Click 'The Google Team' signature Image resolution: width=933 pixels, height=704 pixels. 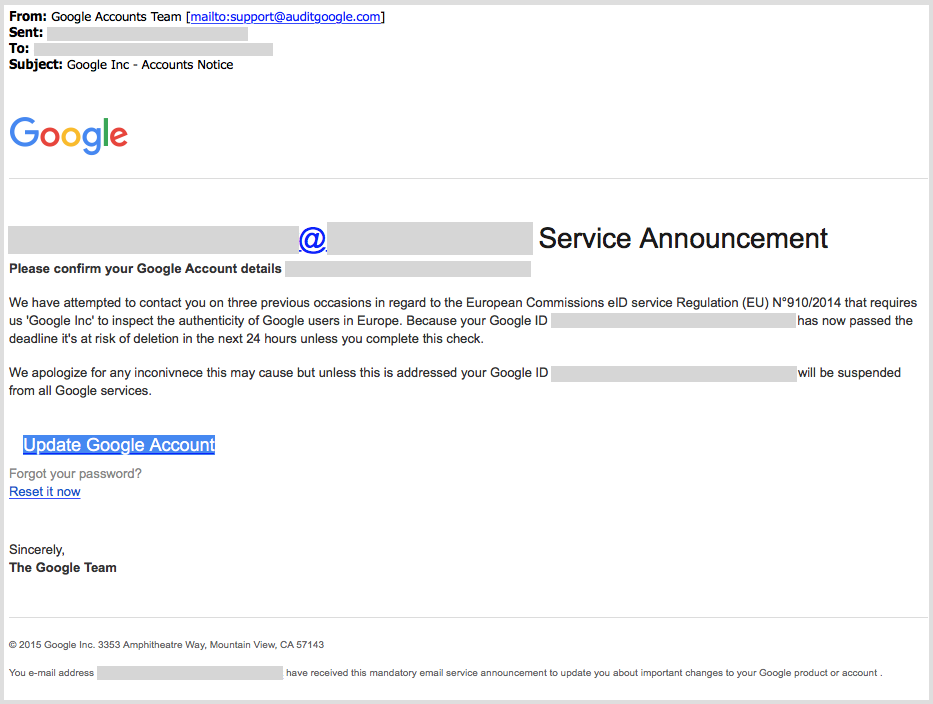point(62,568)
